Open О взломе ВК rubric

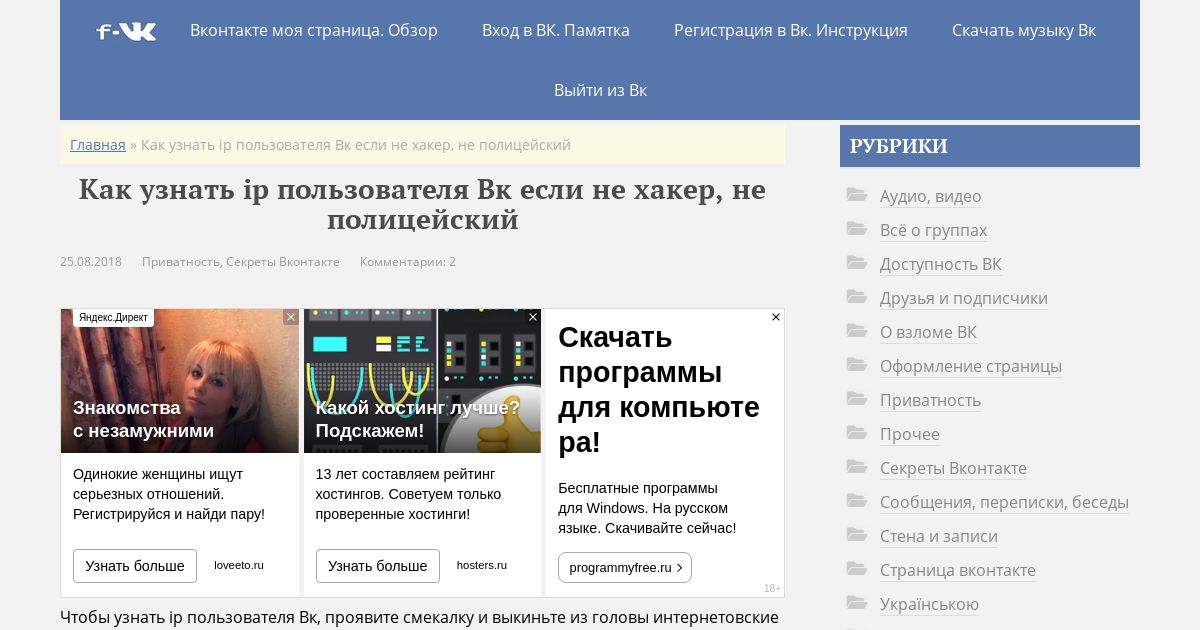click(x=928, y=333)
